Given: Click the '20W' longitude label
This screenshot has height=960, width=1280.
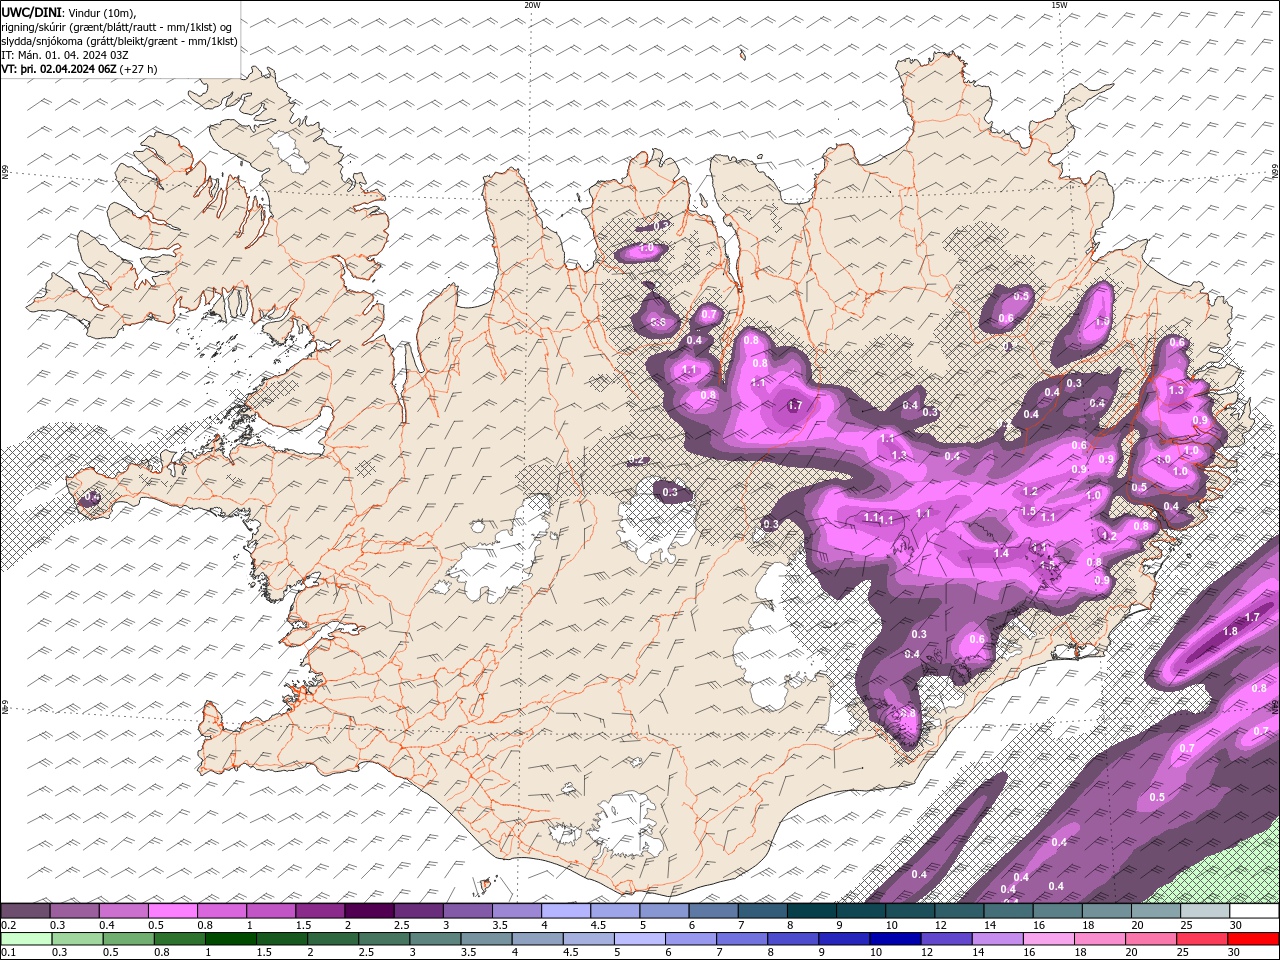Looking at the screenshot, I should [532, 5].
